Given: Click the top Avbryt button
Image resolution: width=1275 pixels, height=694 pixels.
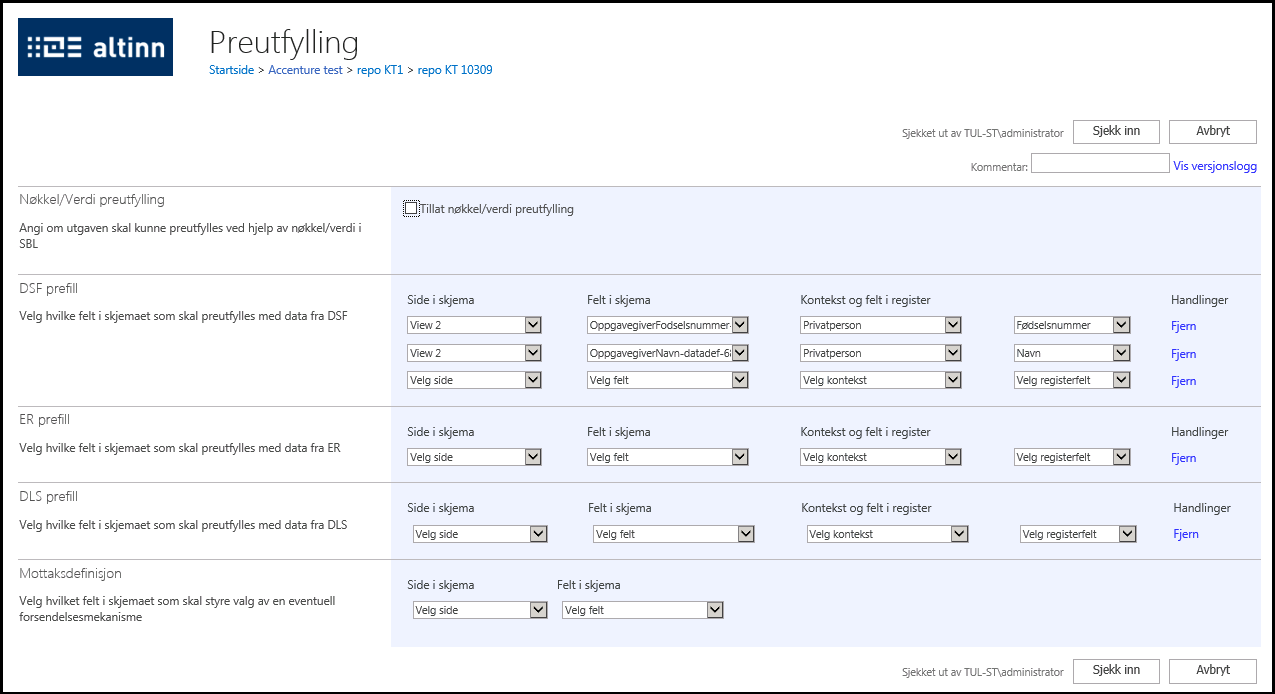Looking at the screenshot, I should point(1212,131).
